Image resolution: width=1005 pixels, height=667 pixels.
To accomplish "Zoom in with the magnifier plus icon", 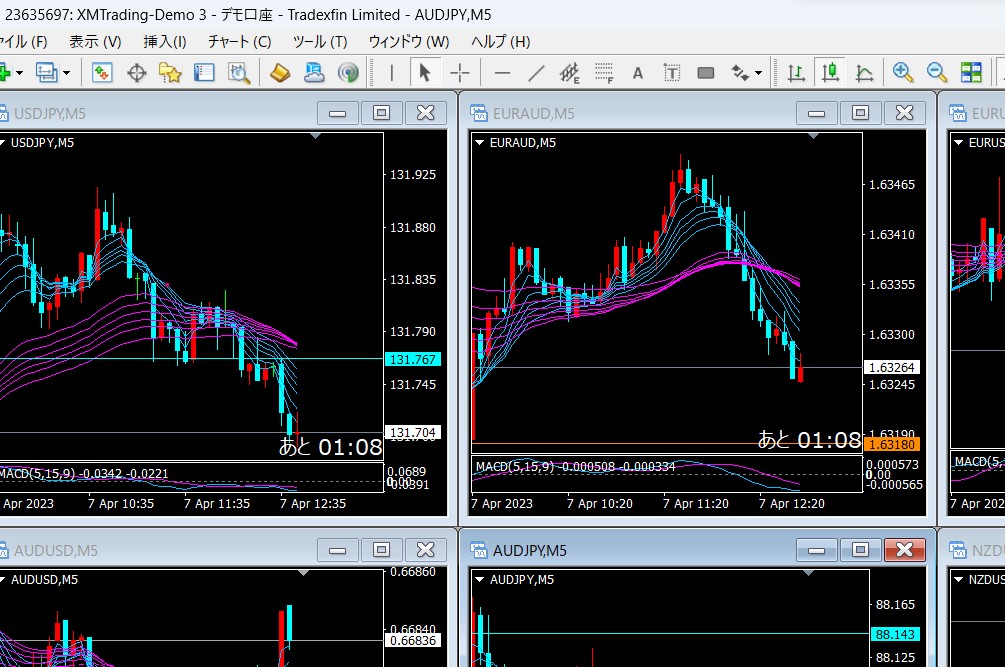I will click(x=902, y=72).
